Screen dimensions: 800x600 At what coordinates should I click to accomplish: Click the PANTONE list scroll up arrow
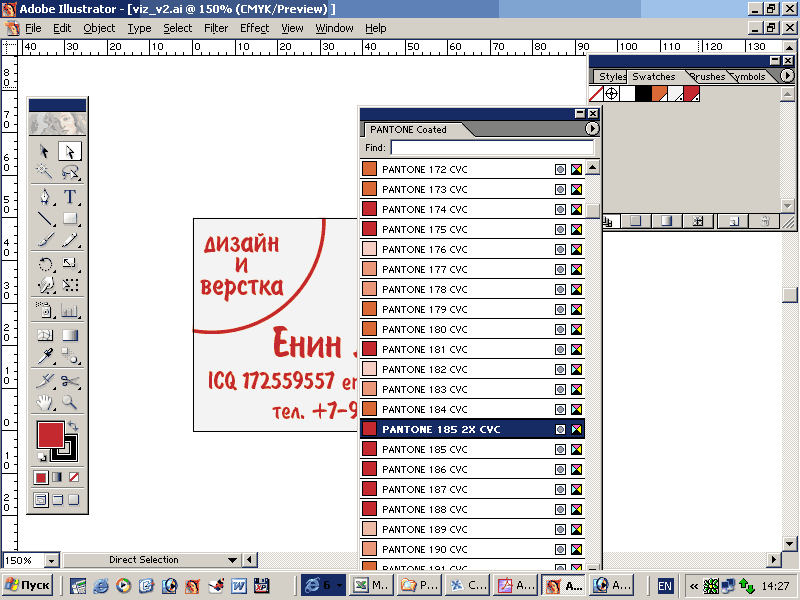[592, 167]
